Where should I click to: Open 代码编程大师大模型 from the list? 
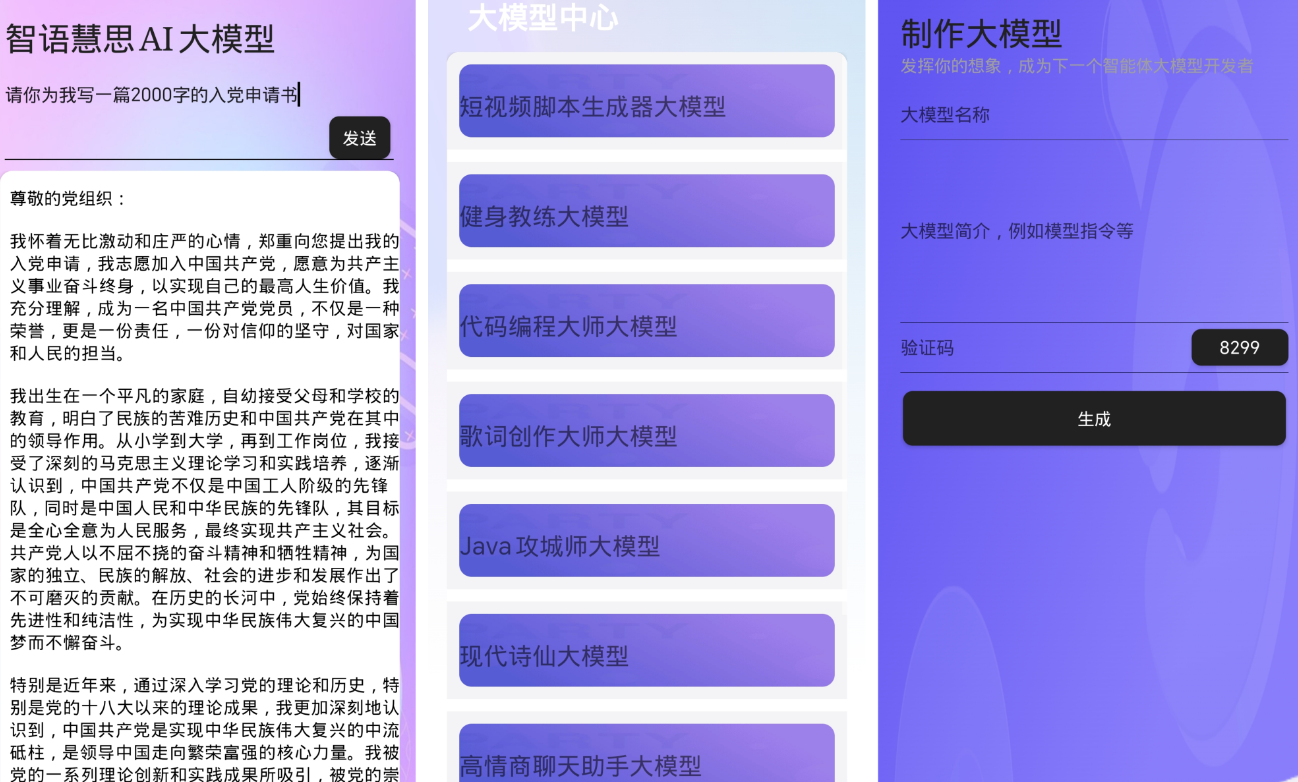coord(646,321)
